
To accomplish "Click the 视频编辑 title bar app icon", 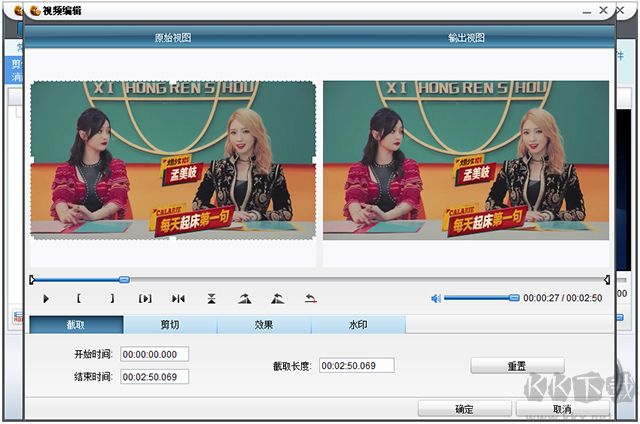I will (35, 11).
